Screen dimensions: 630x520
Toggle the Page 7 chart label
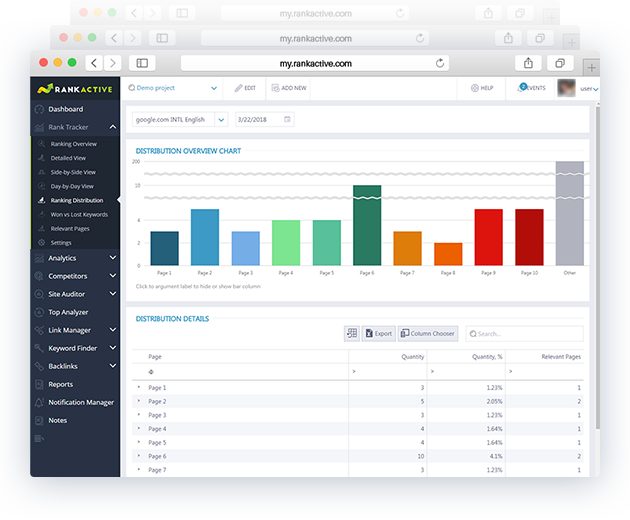(x=407, y=273)
